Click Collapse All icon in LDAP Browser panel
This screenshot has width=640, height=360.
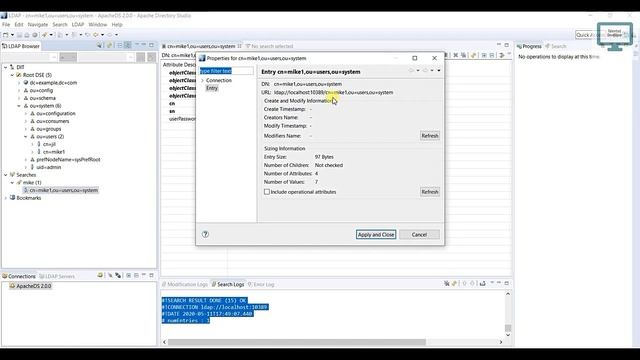point(120,45)
